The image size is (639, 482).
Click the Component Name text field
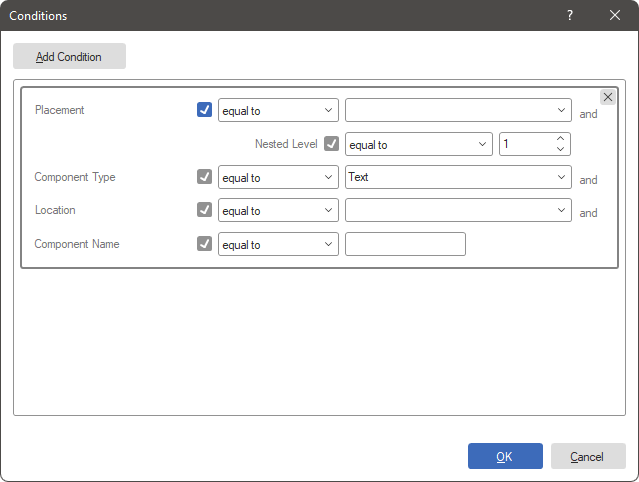tap(405, 244)
